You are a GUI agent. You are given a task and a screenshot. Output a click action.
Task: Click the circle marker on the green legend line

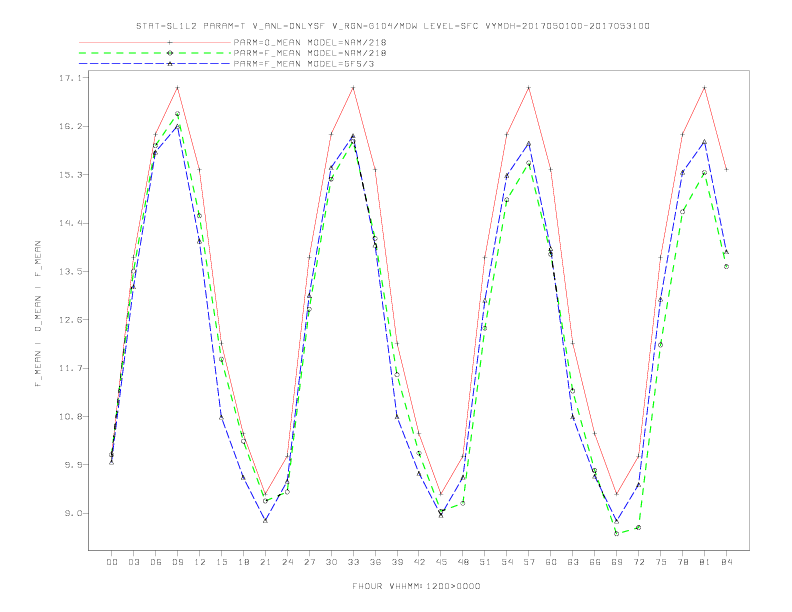point(170,53)
